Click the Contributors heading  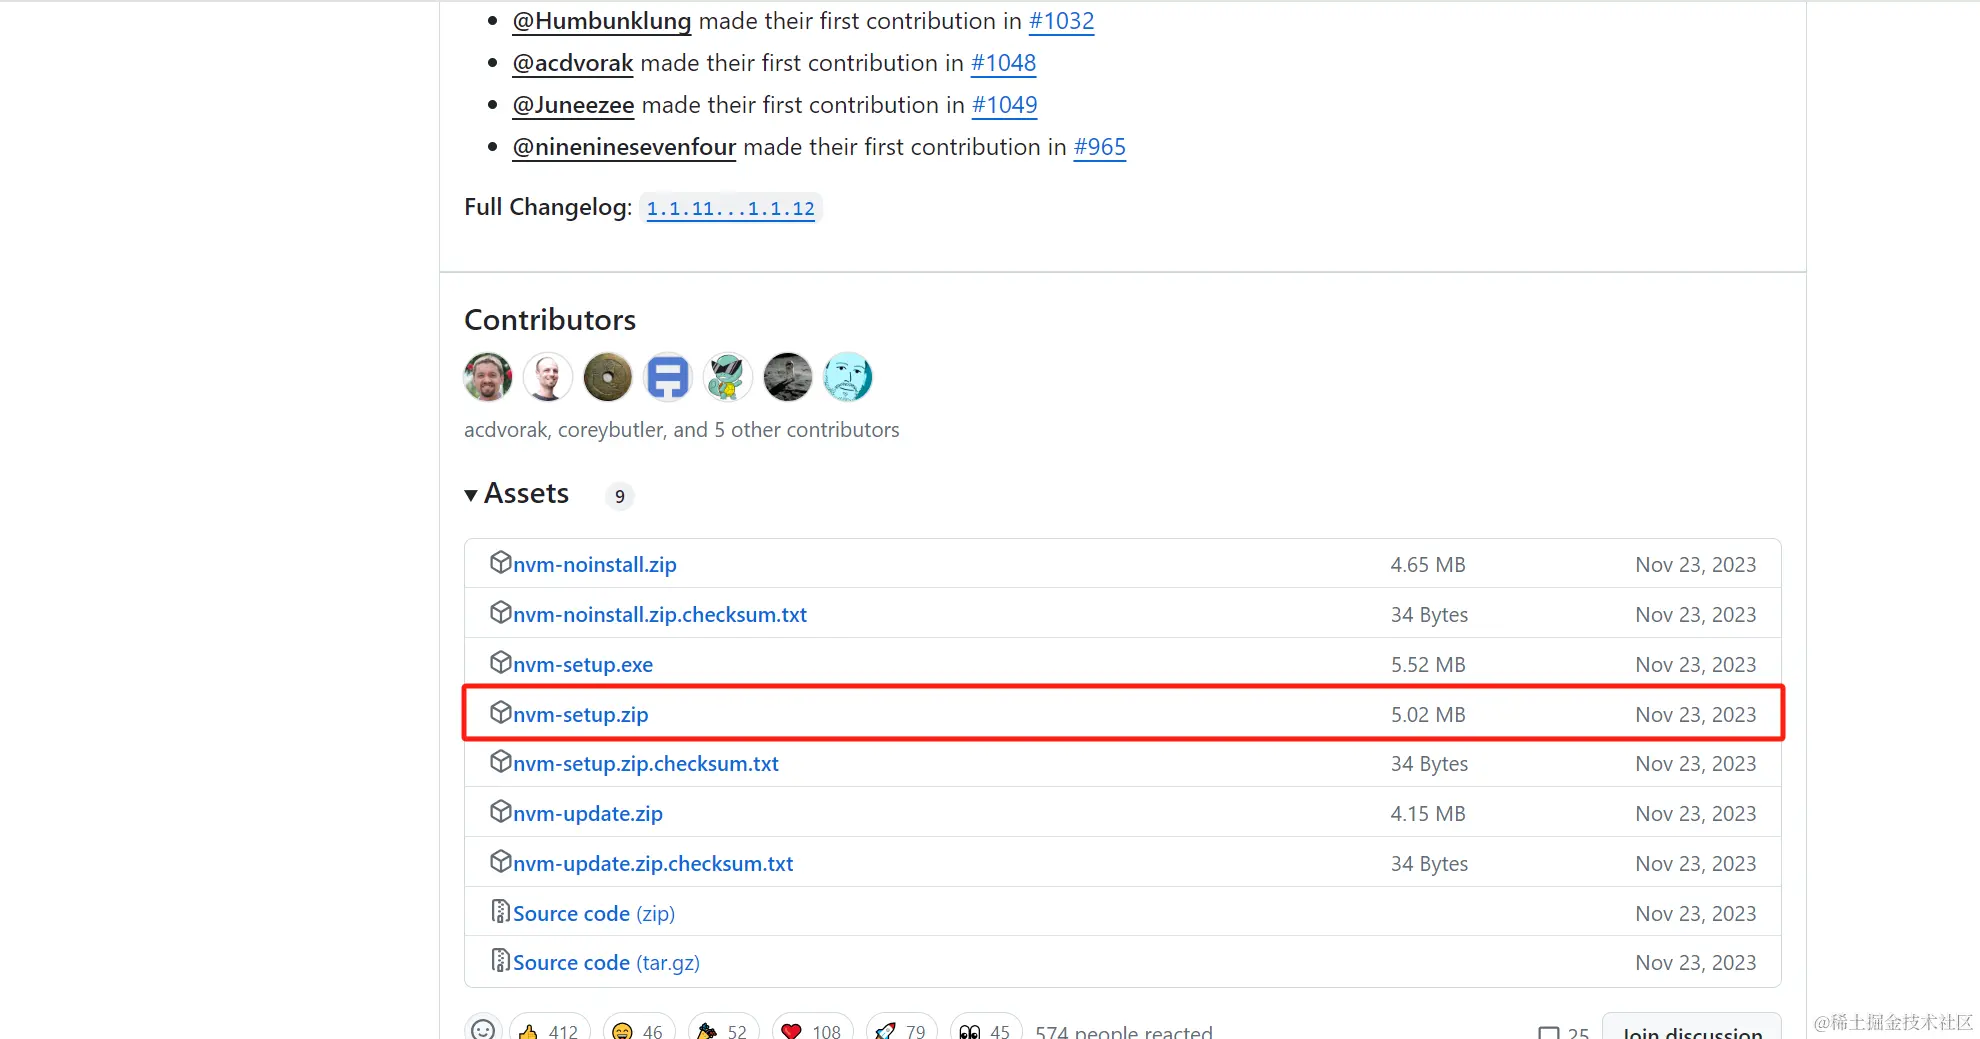(550, 320)
